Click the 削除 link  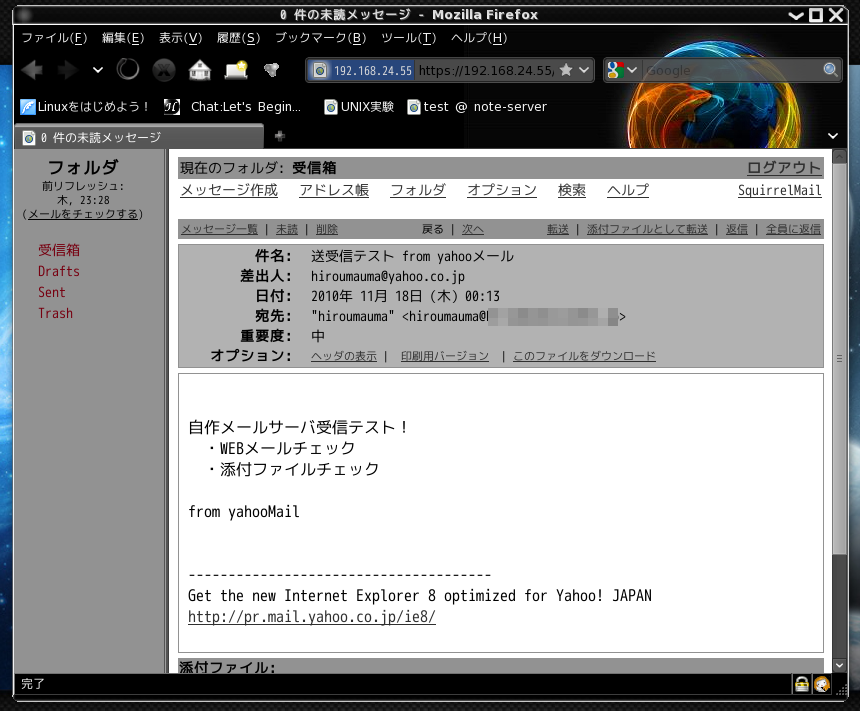tap(327, 229)
